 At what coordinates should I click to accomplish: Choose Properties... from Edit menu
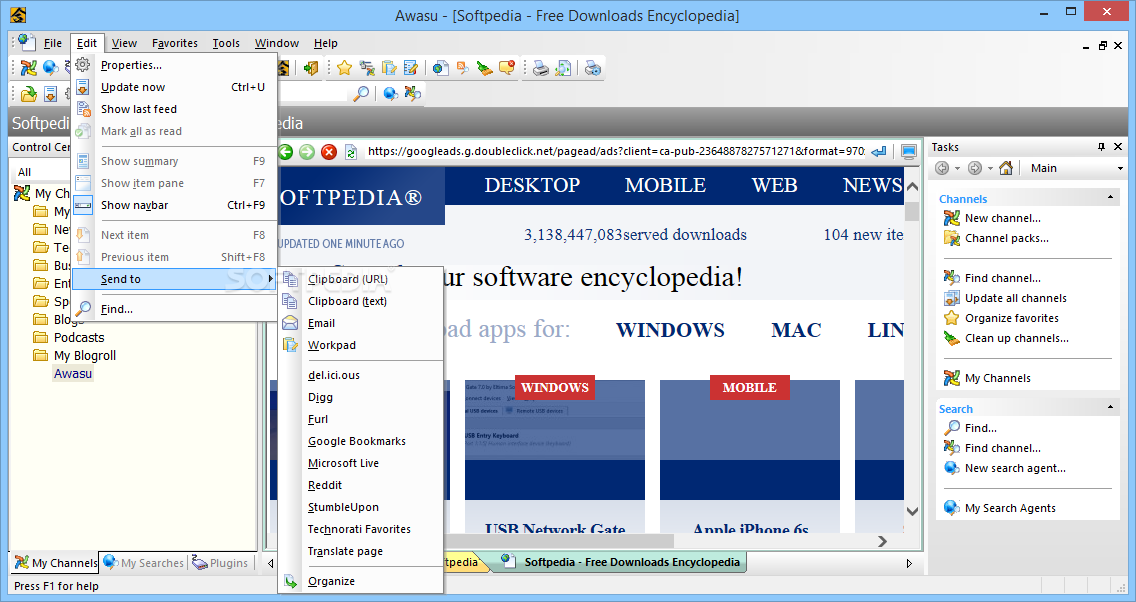pos(175,65)
